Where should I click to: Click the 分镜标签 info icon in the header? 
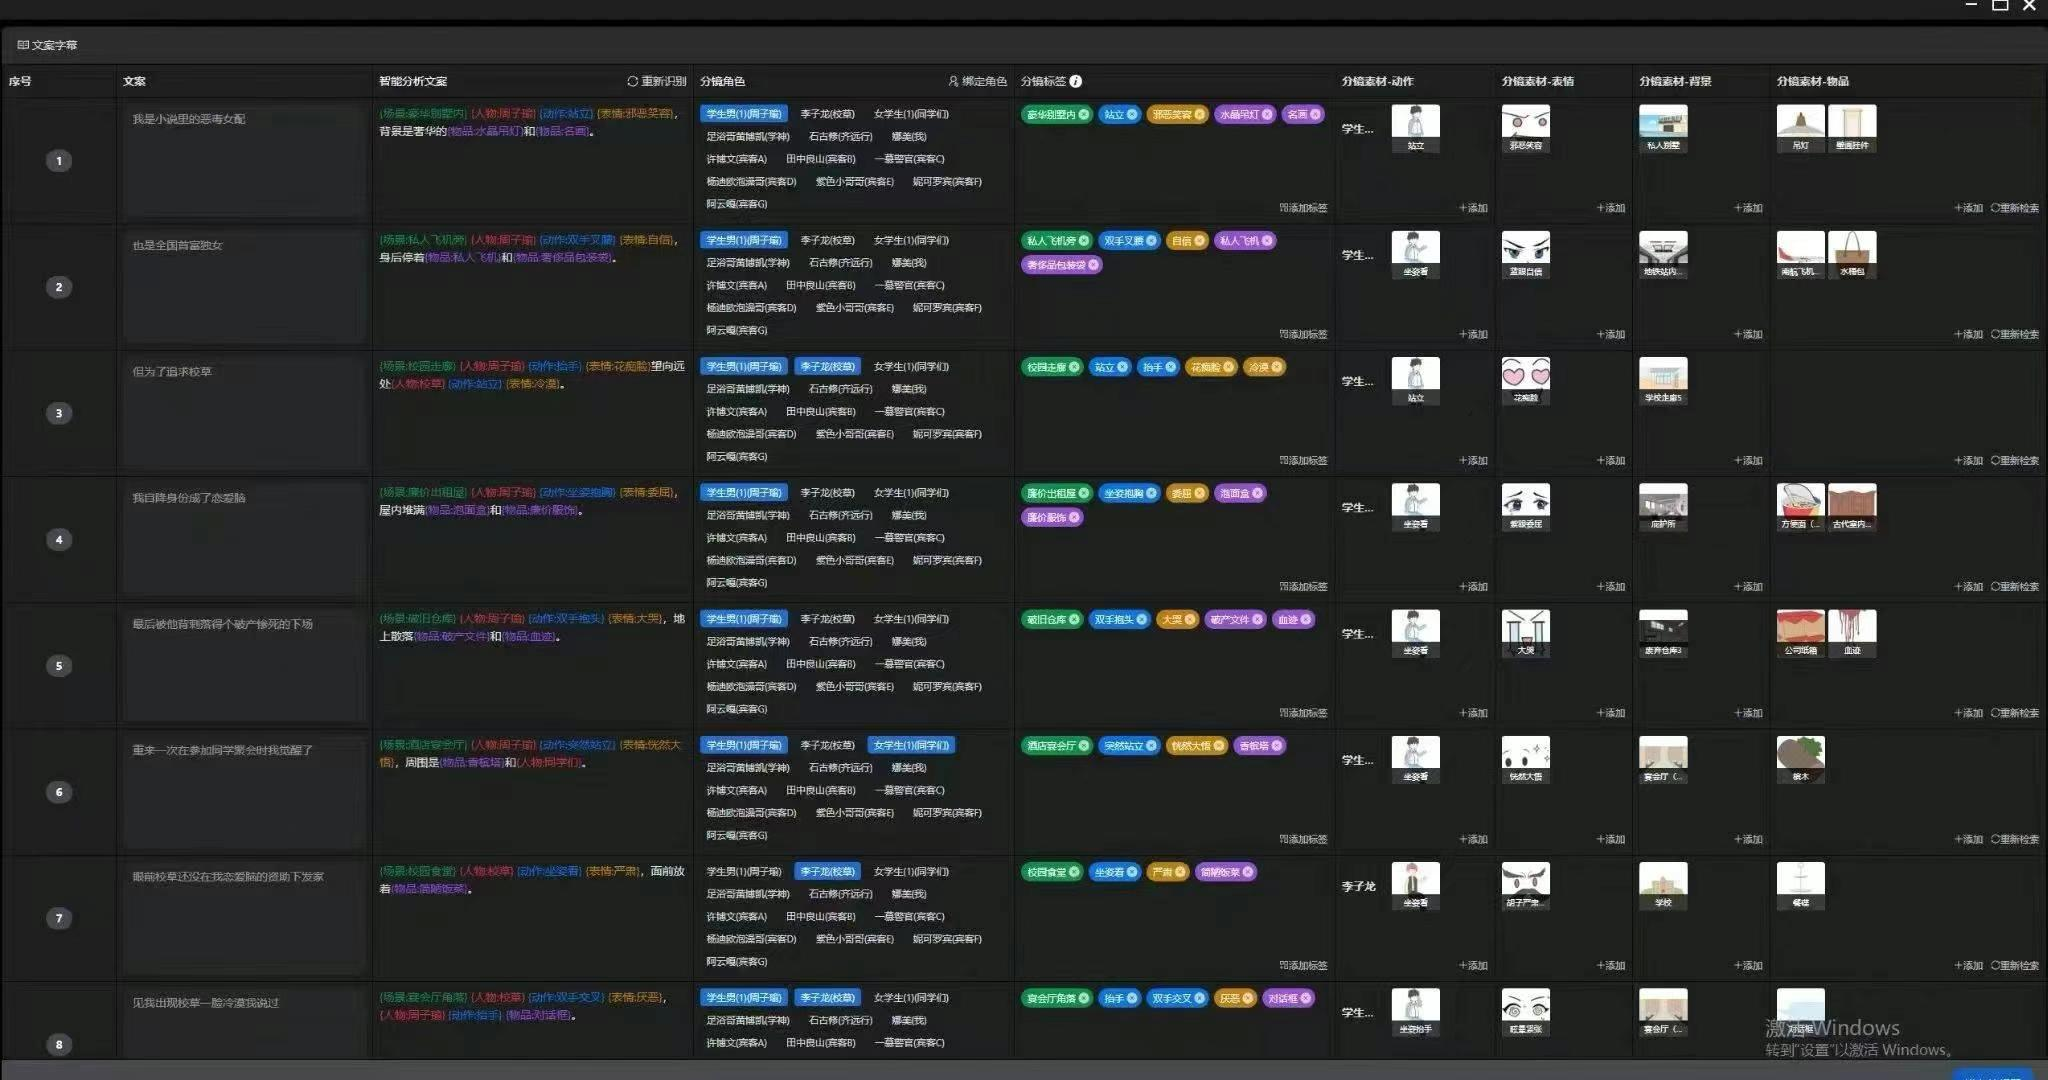pyautogui.click(x=1076, y=81)
